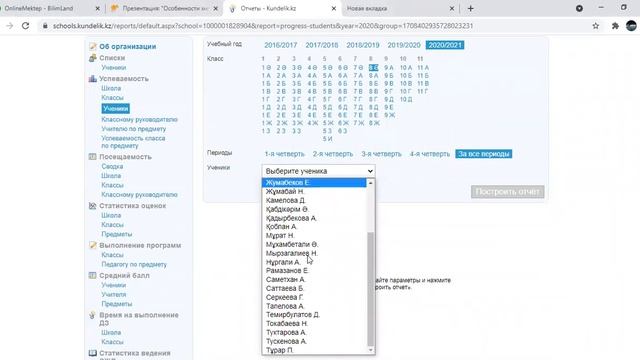
Task: Click the Посещаемость section icon
Action: 93,157
